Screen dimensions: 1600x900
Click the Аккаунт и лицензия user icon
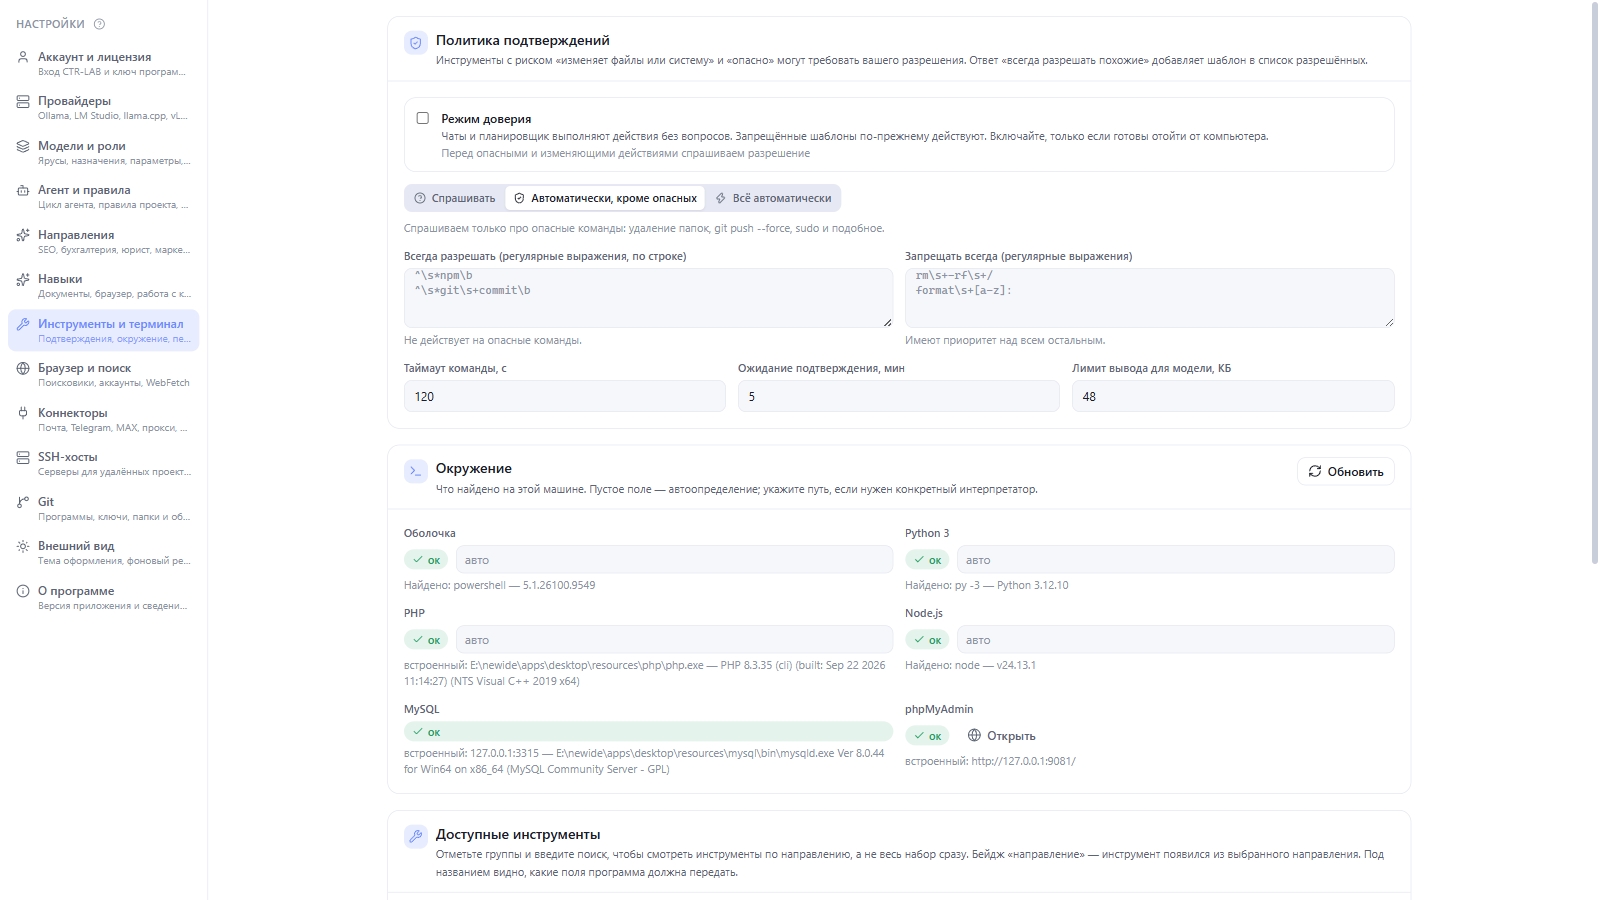pyautogui.click(x=23, y=57)
